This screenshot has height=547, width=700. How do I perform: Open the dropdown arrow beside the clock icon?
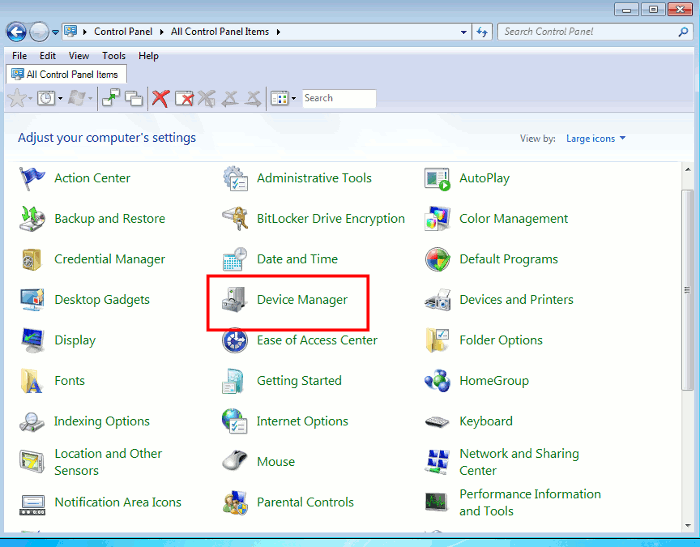(60, 98)
